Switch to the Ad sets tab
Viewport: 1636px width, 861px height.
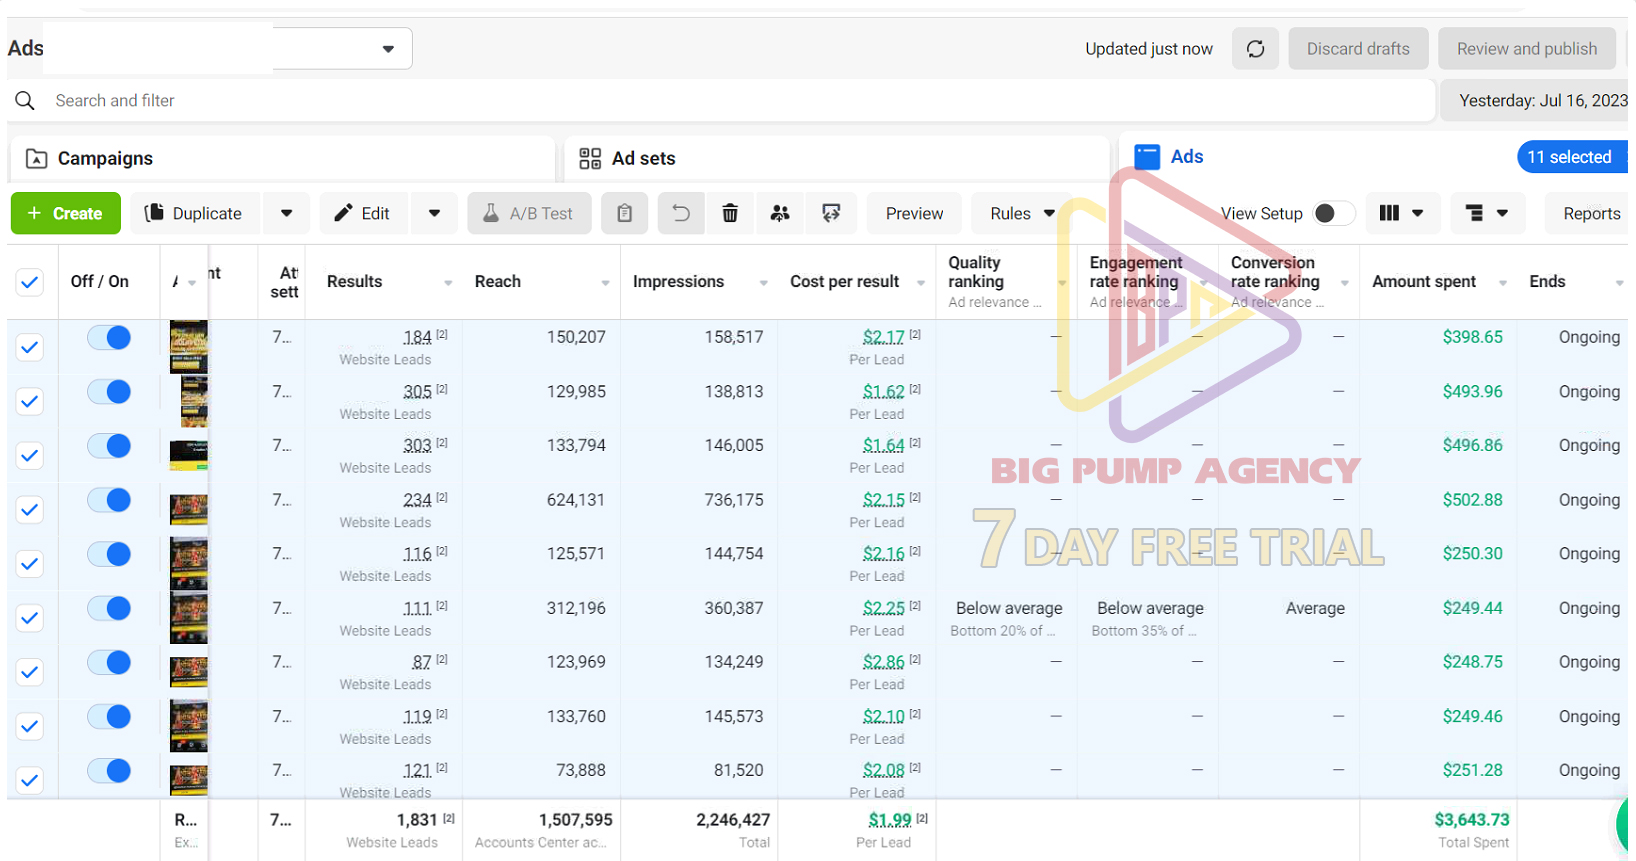pos(837,159)
